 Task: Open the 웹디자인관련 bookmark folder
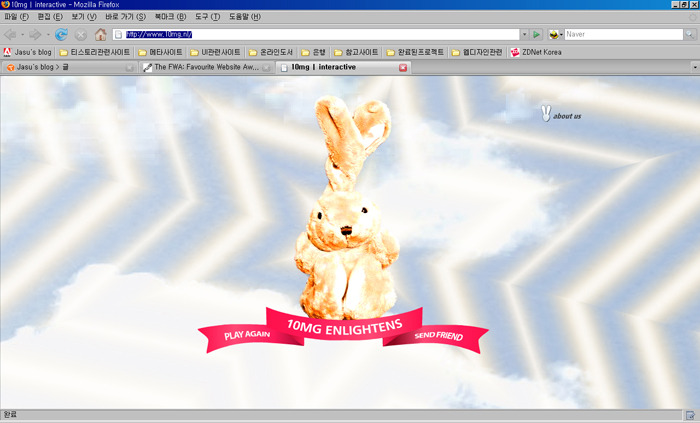tap(477, 52)
